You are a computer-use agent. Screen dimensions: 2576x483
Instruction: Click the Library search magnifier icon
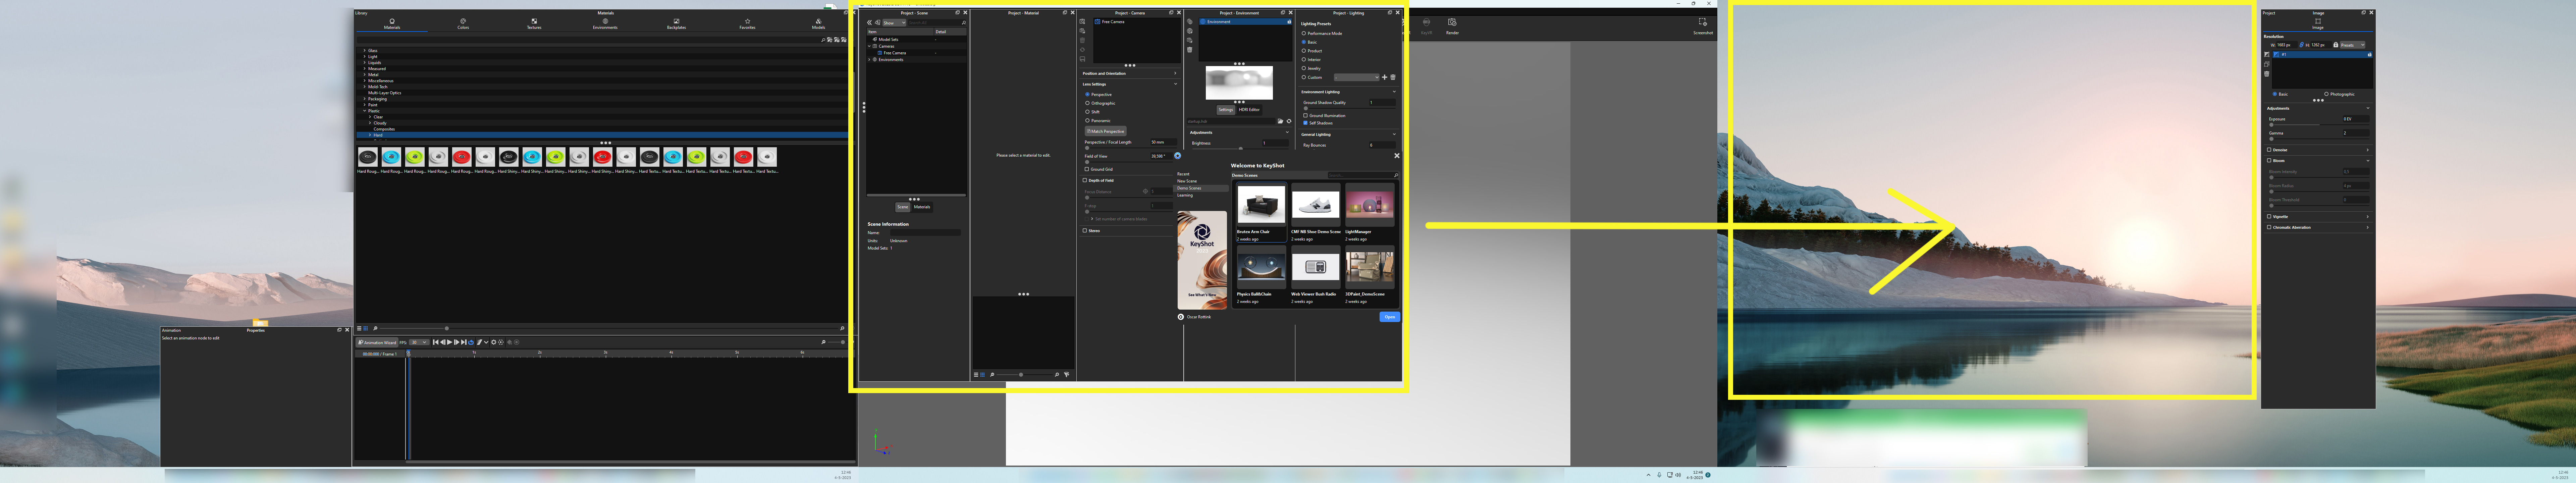pyautogui.click(x=823, y=40)
